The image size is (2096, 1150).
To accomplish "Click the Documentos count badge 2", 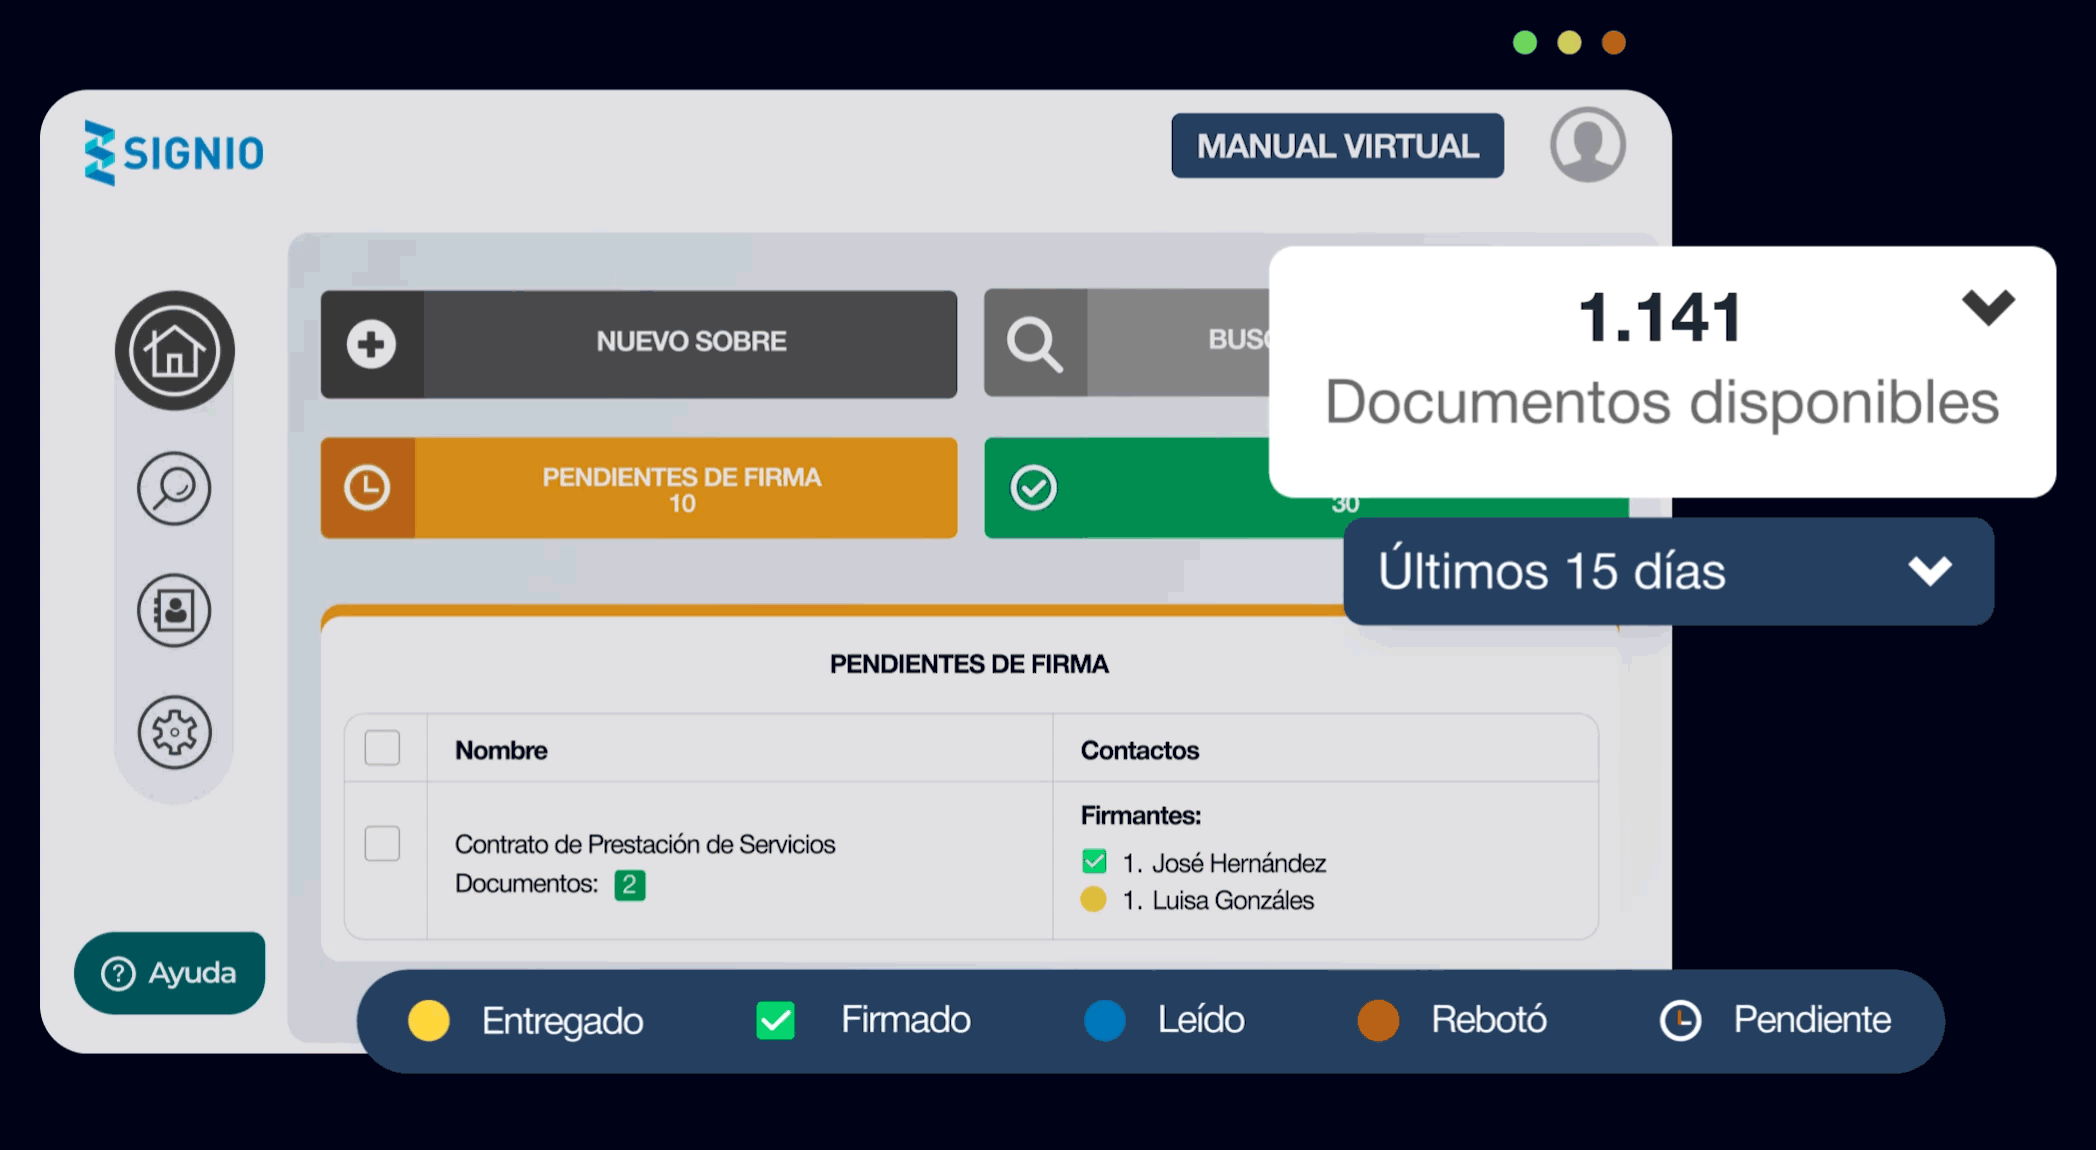I will pyautogui.click(x=629, y=885).
